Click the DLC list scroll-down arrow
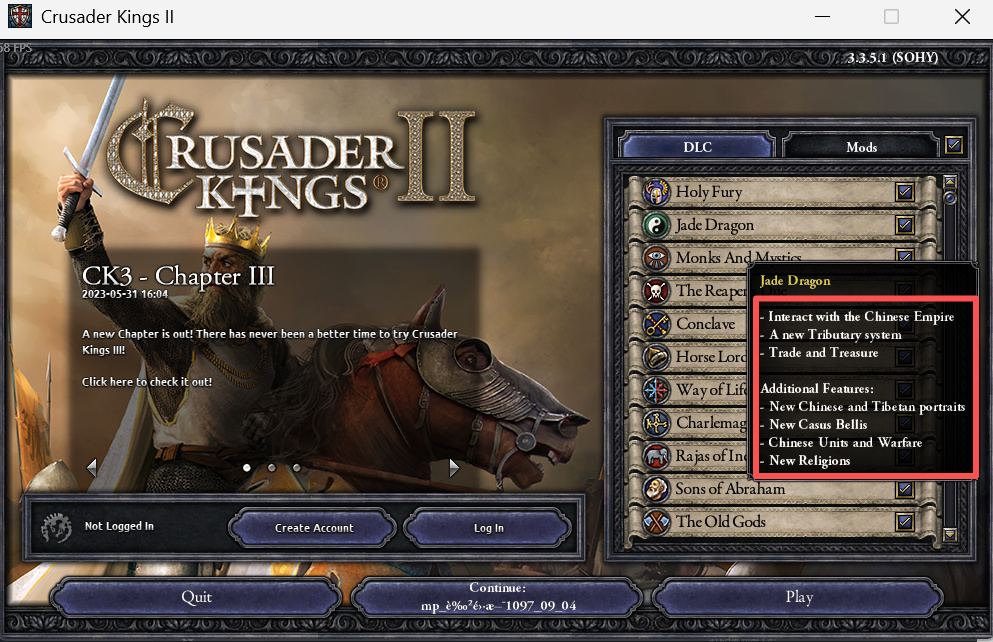Image resolution: width=993 pixels, height=642 pixels. (949, 534)
